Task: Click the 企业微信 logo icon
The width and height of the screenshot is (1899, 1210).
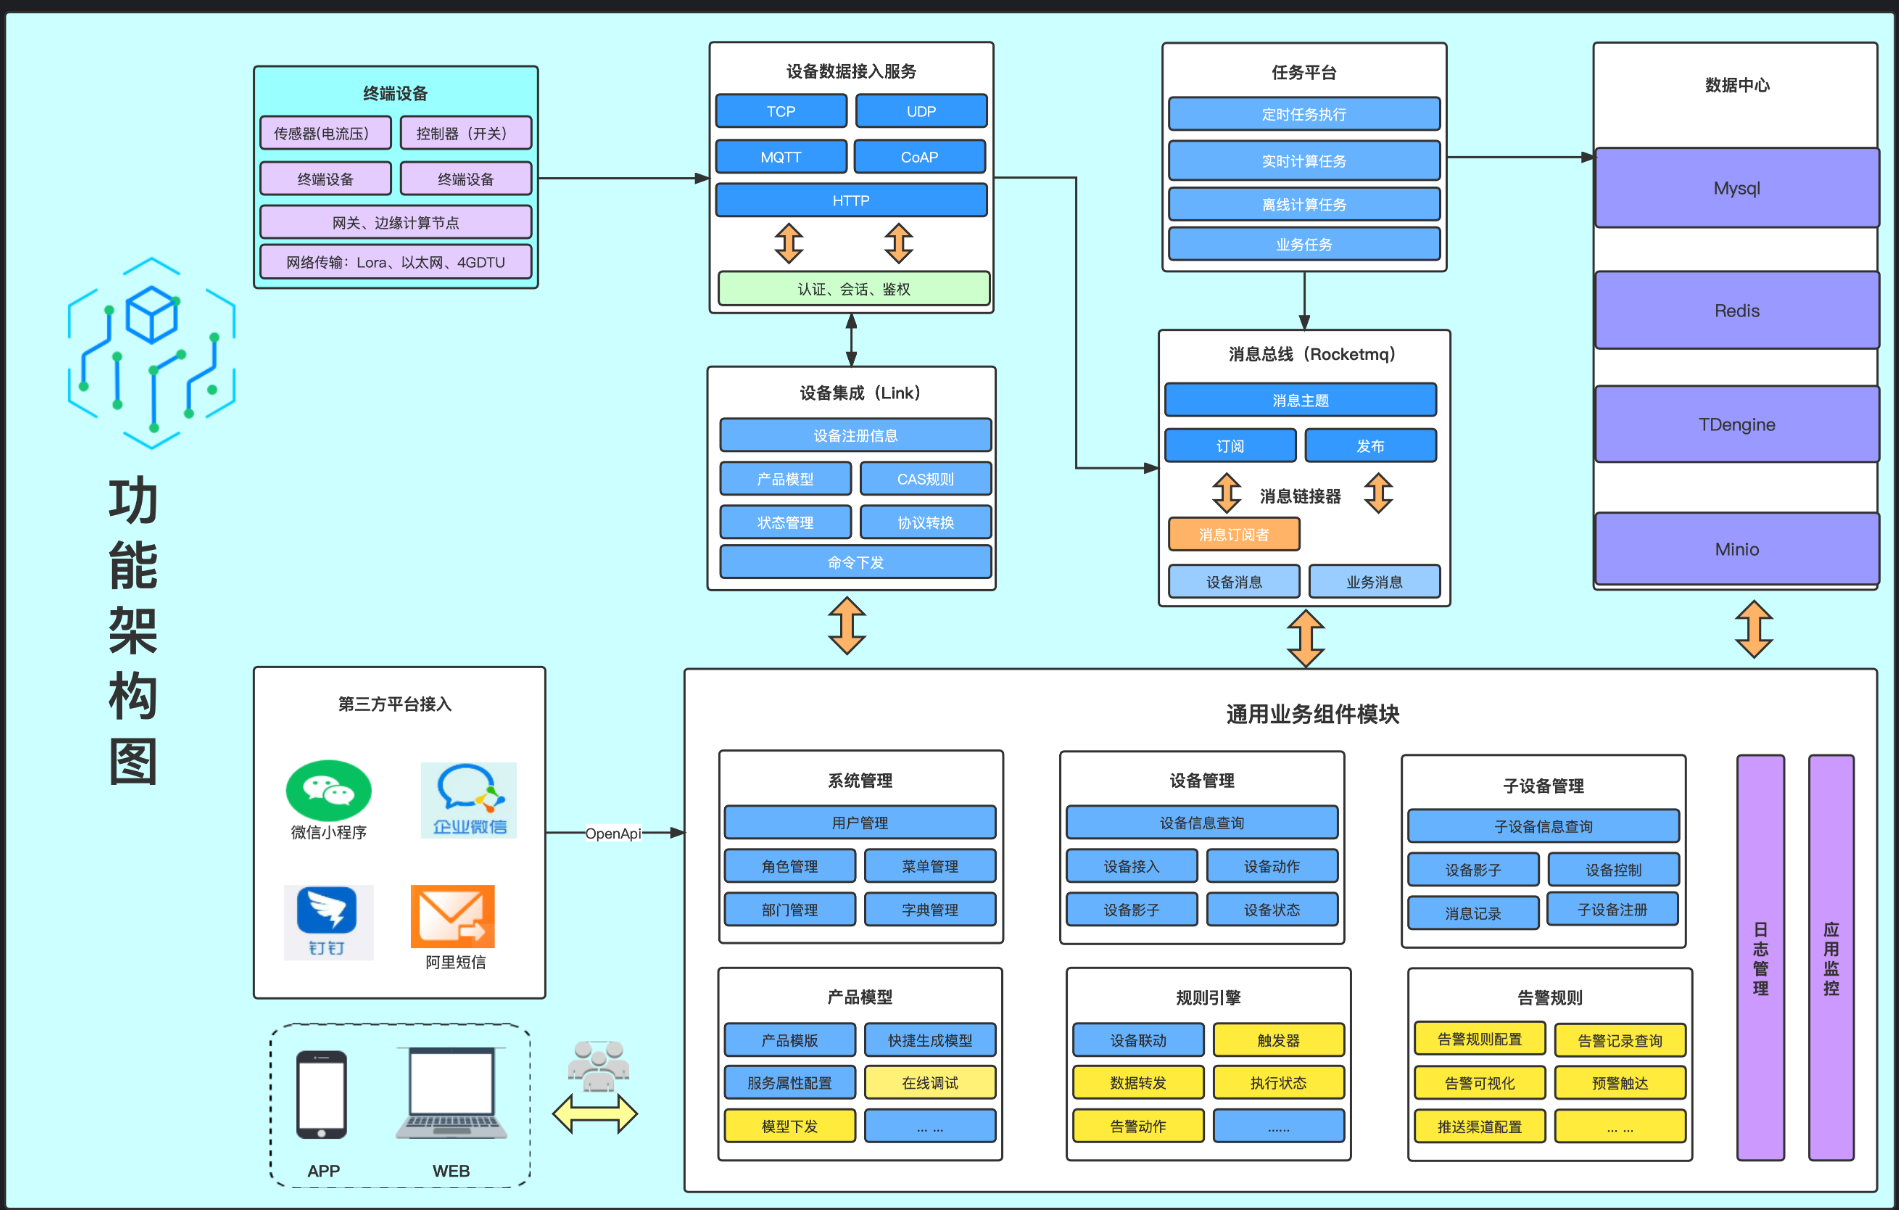Action: tap(469, 800)
